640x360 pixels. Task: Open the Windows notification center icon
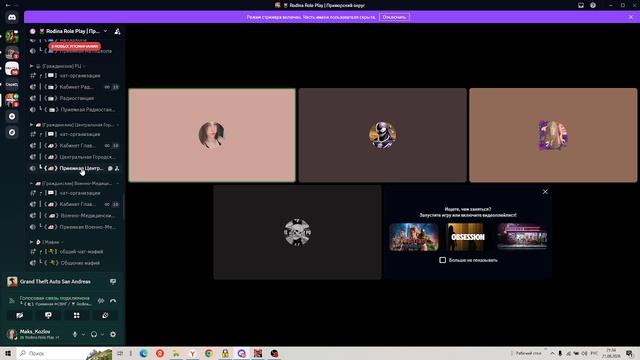coord(629,353)
